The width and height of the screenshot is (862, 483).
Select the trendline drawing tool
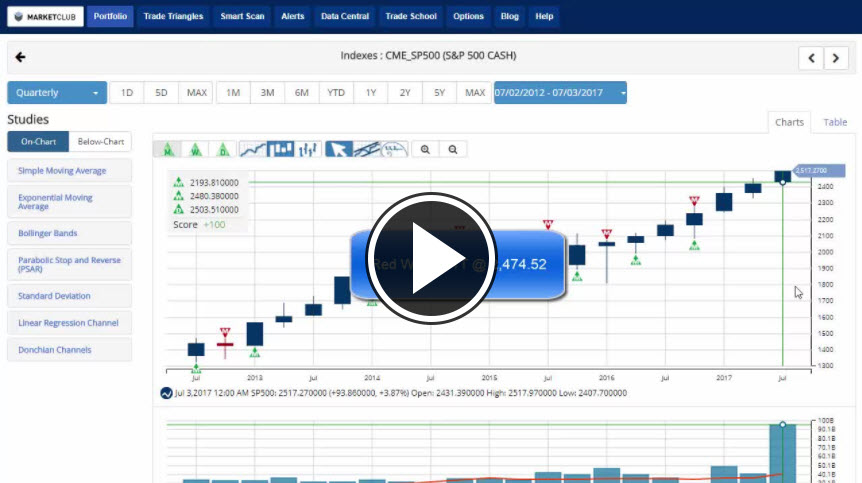click(366, 149)
